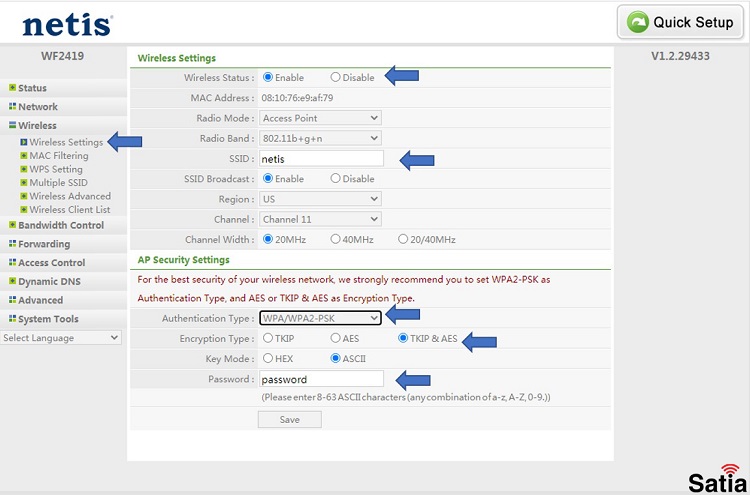Open the Bandwidth Control menu

tap(61, 225)
